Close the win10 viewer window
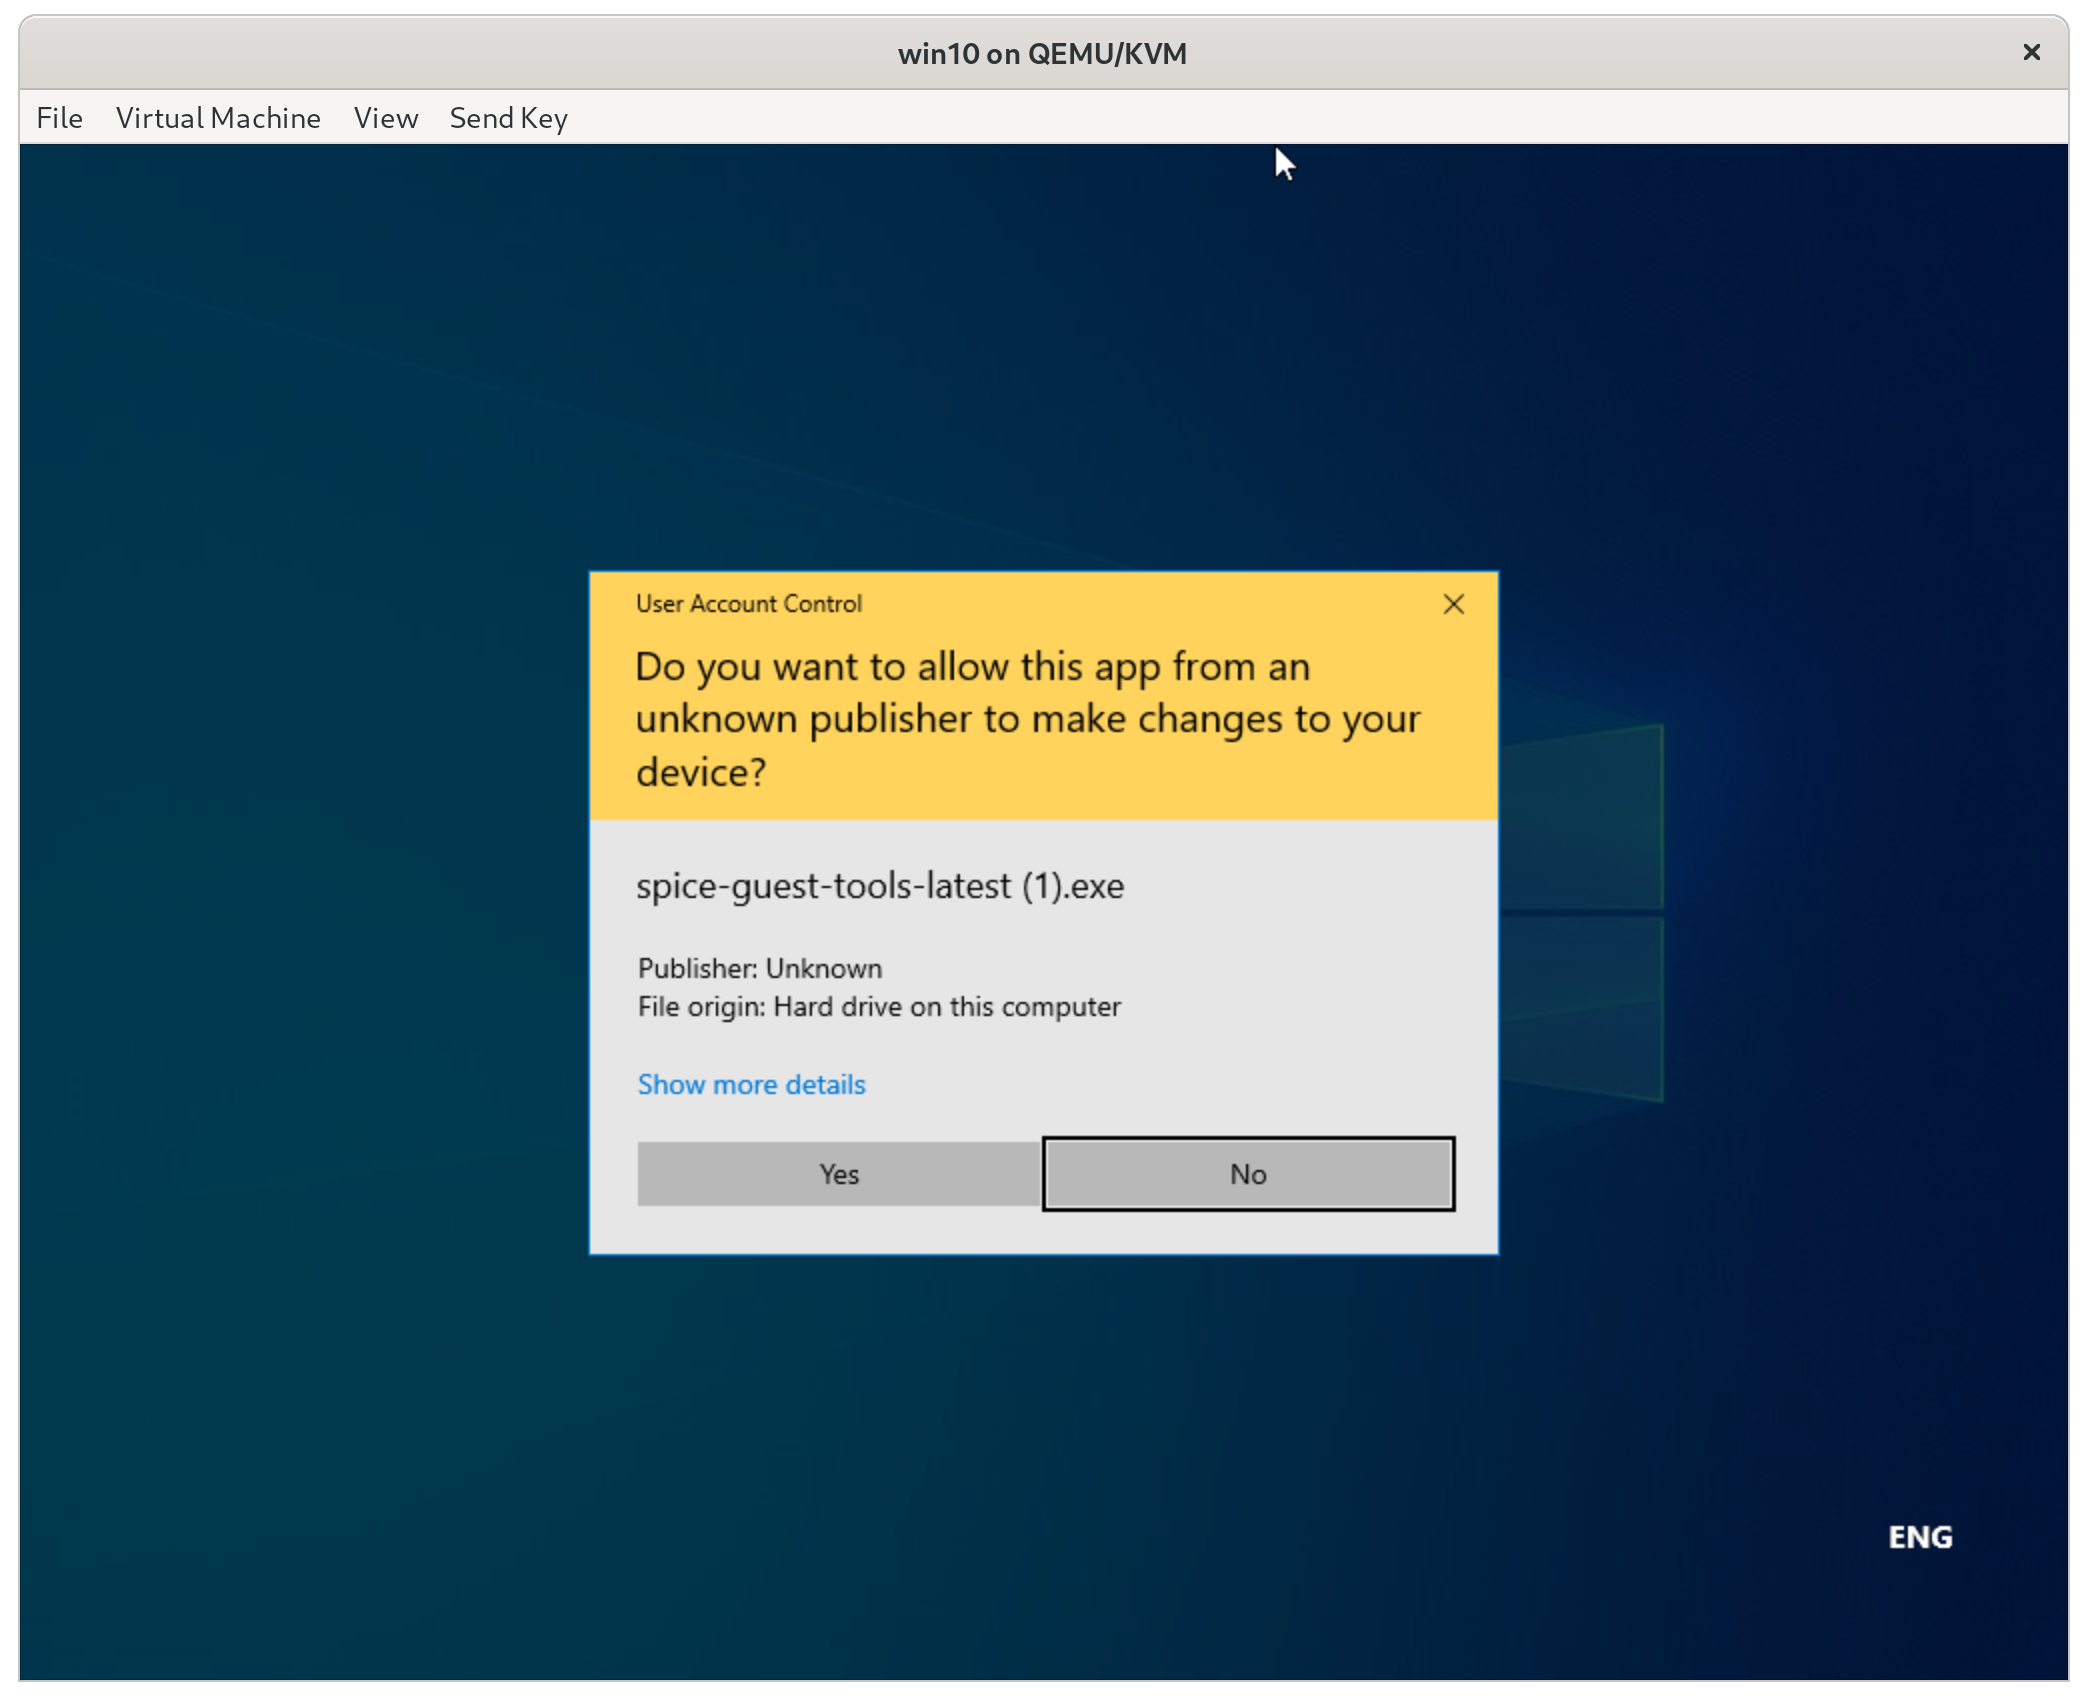 coord(2031,52)
